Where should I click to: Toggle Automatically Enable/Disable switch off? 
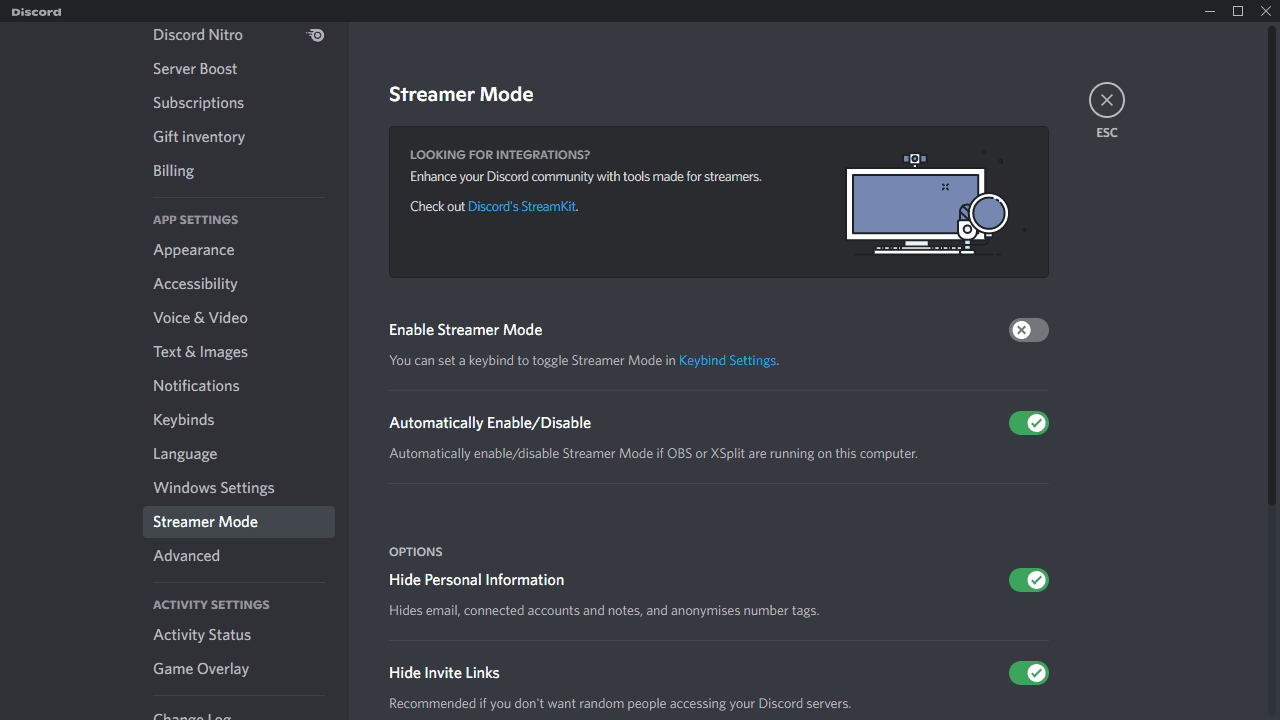click(x=1029, y=423)
